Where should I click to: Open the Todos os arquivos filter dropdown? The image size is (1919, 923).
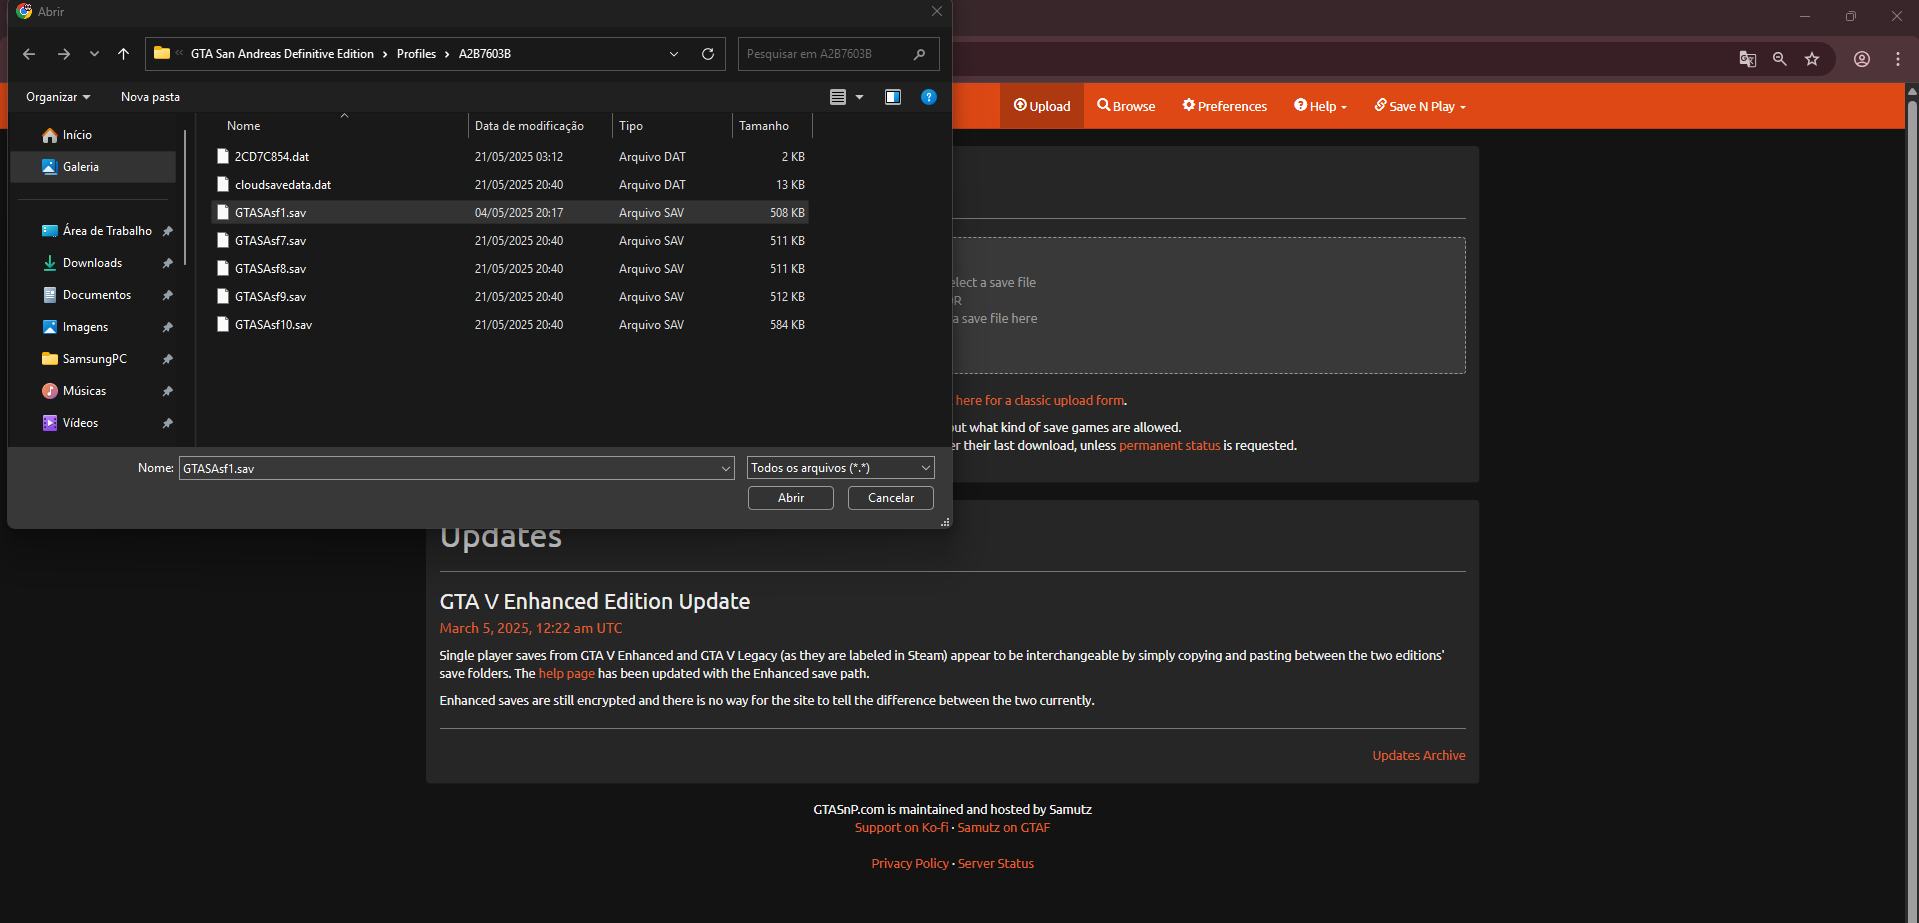pos(841,468)
